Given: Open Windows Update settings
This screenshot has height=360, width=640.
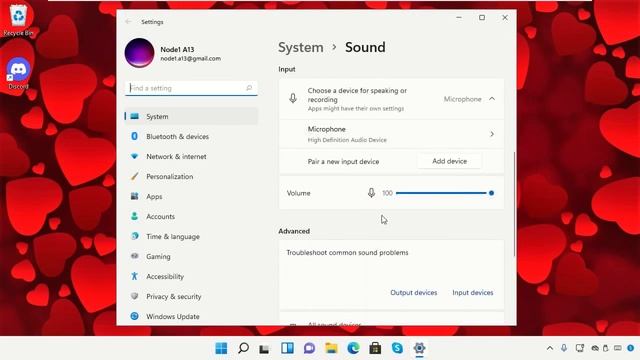Looking at the screenshot, I should pos(191,316).
